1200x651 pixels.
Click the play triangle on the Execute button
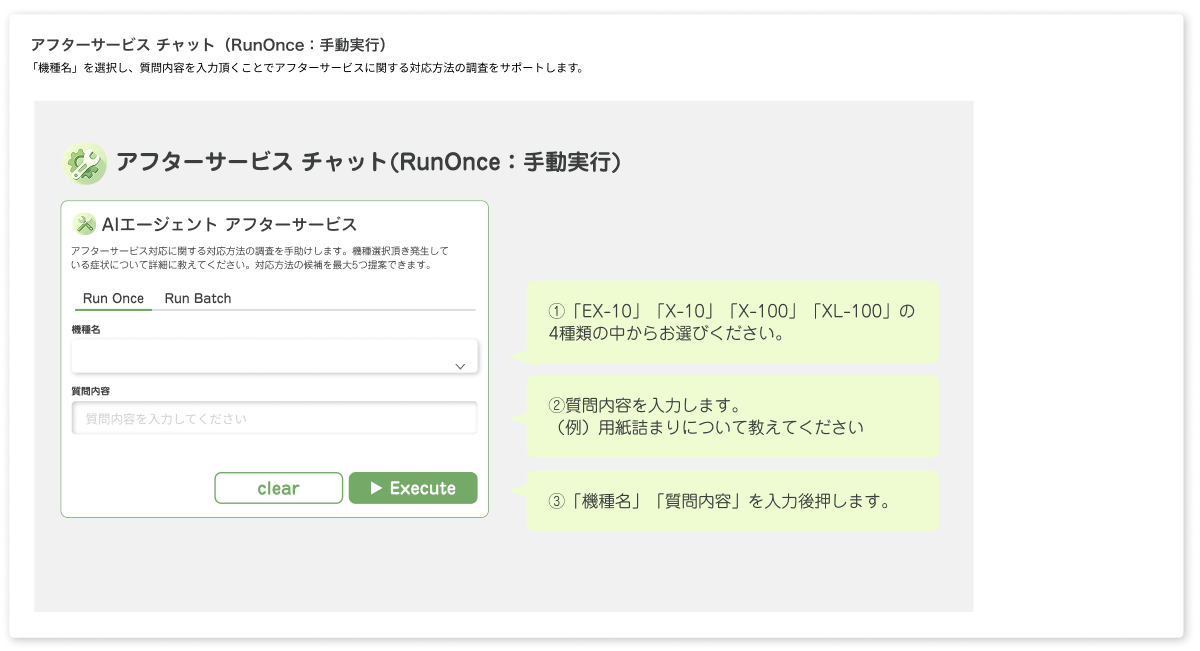(x=376, y=488)
